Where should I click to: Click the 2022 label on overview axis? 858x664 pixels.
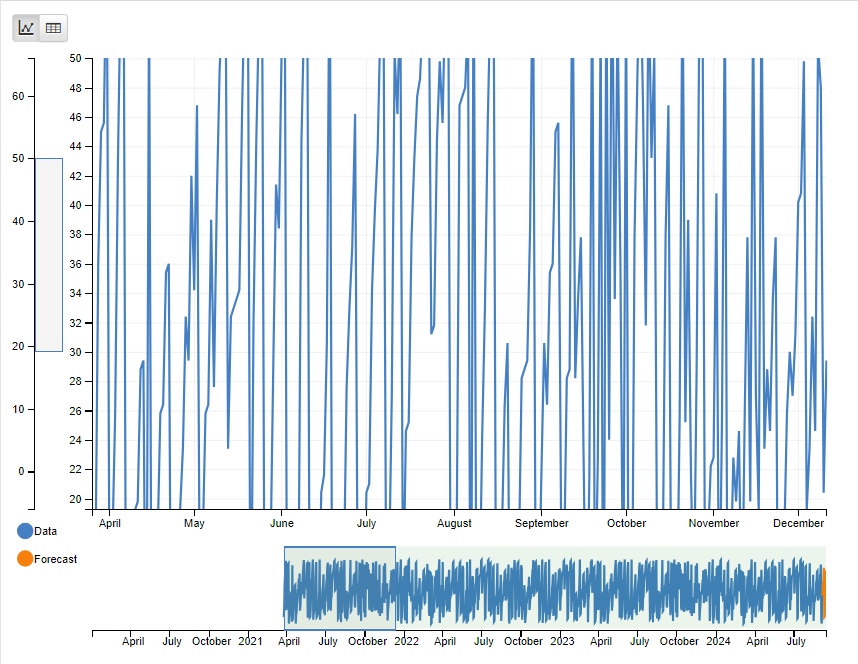[406, 641]
